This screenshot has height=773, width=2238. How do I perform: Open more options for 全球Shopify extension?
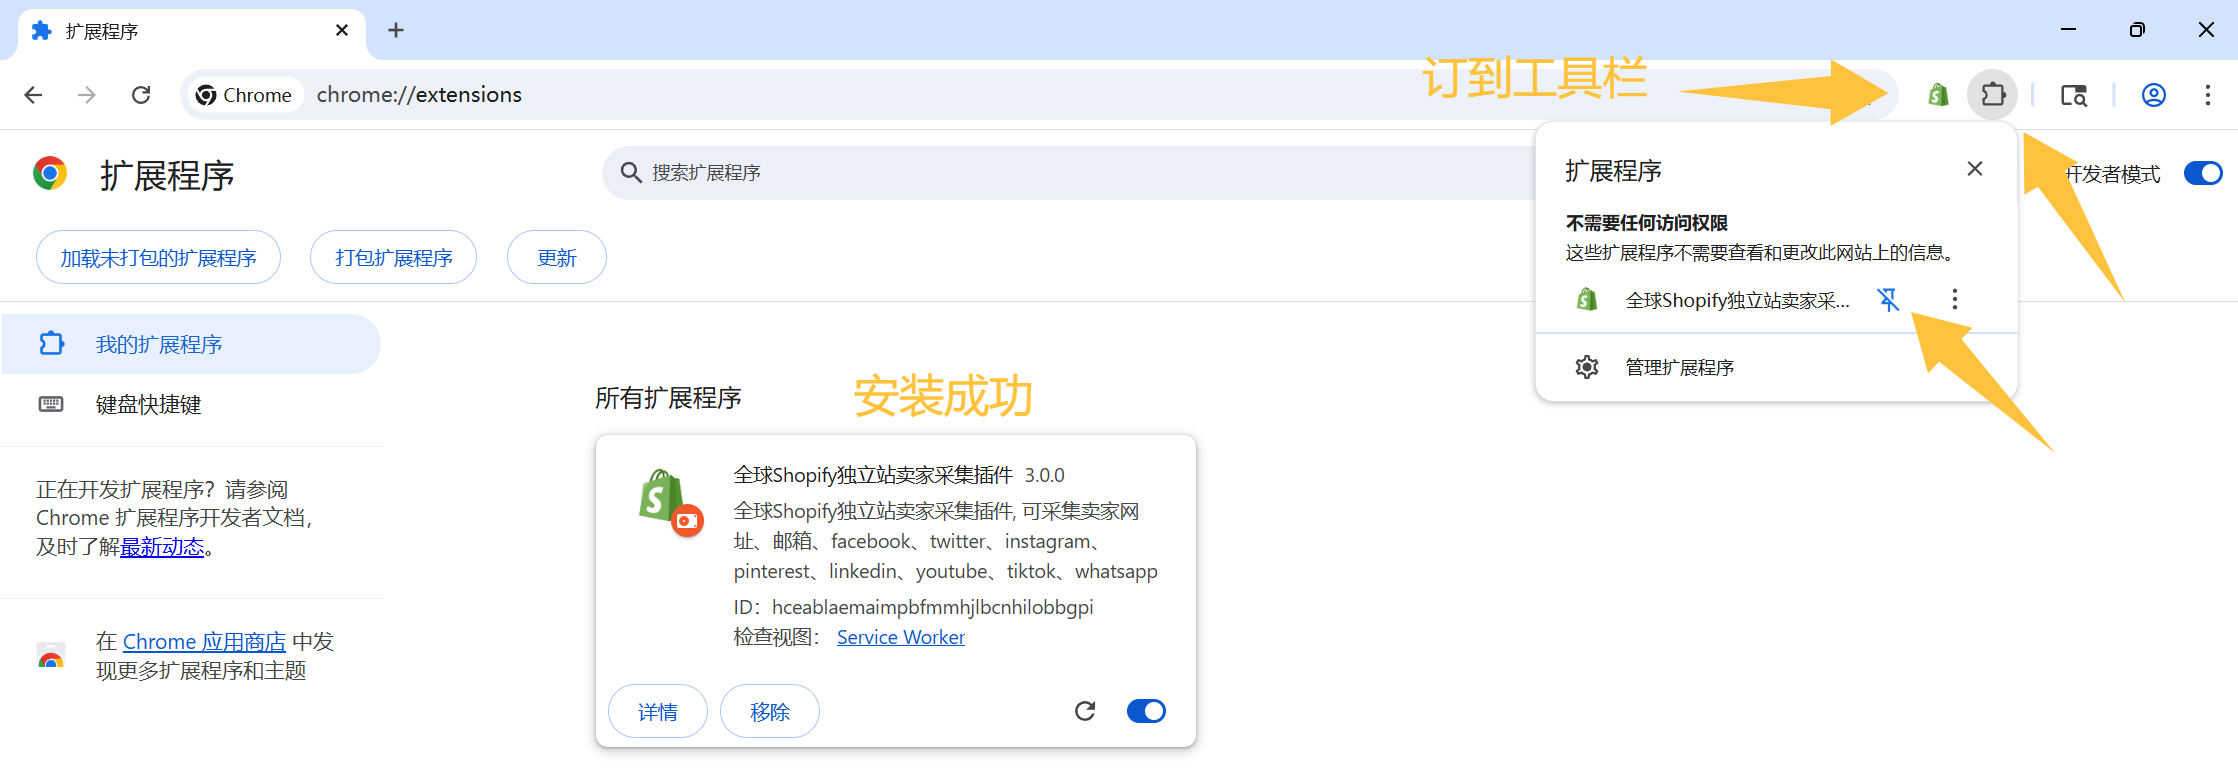coord(1955,299)
